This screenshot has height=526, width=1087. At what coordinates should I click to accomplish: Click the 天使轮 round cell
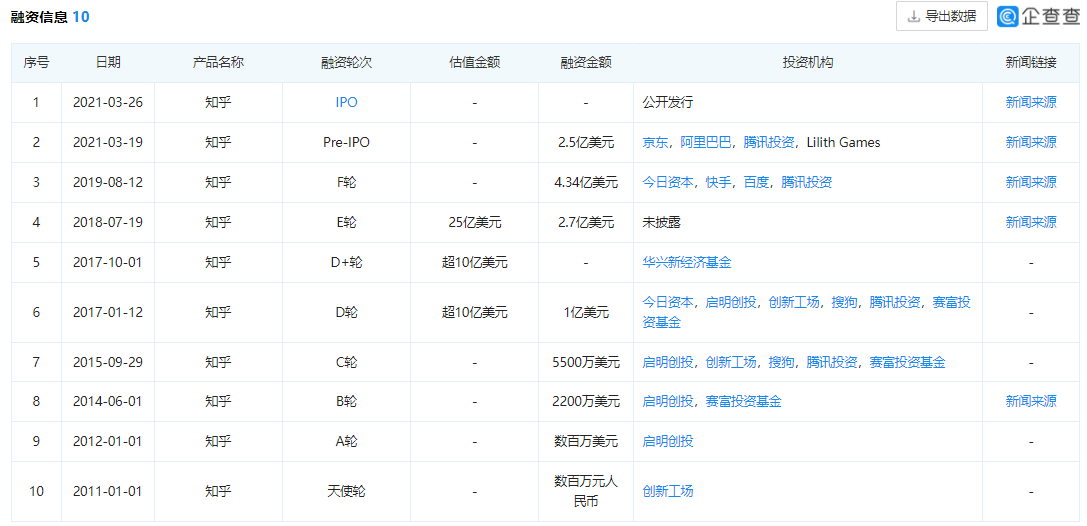347,491
